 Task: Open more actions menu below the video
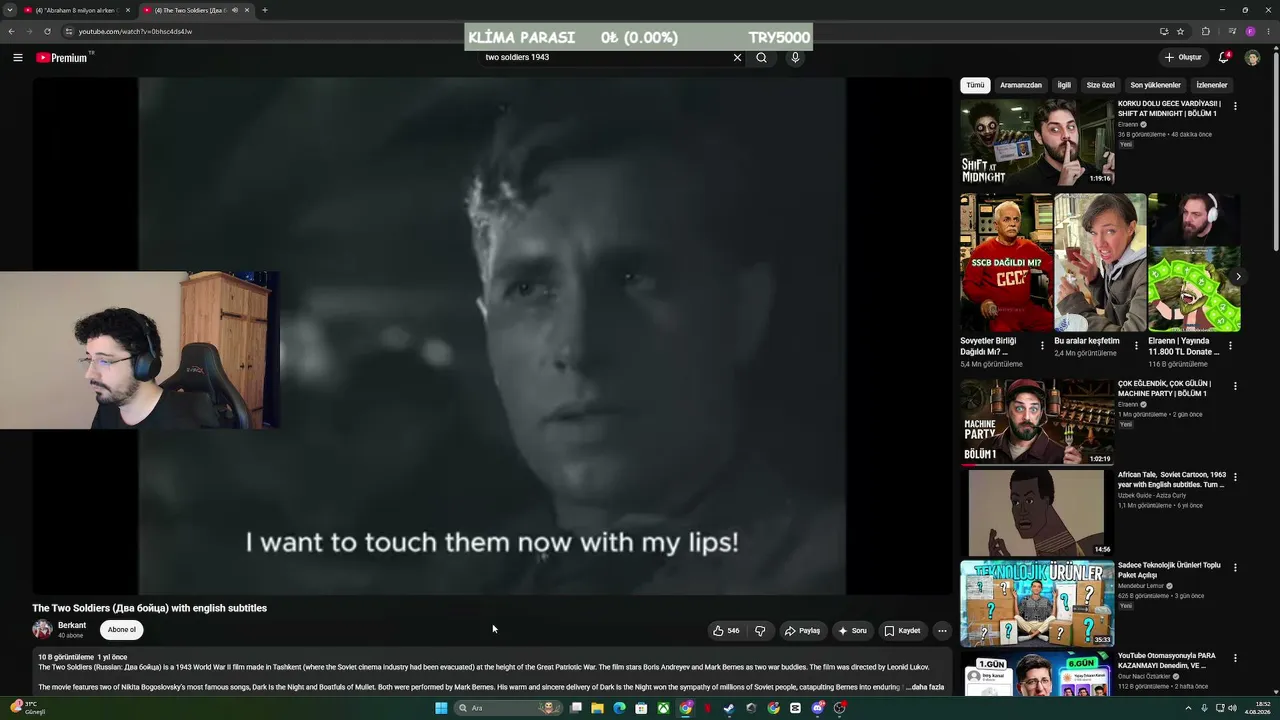942,631
